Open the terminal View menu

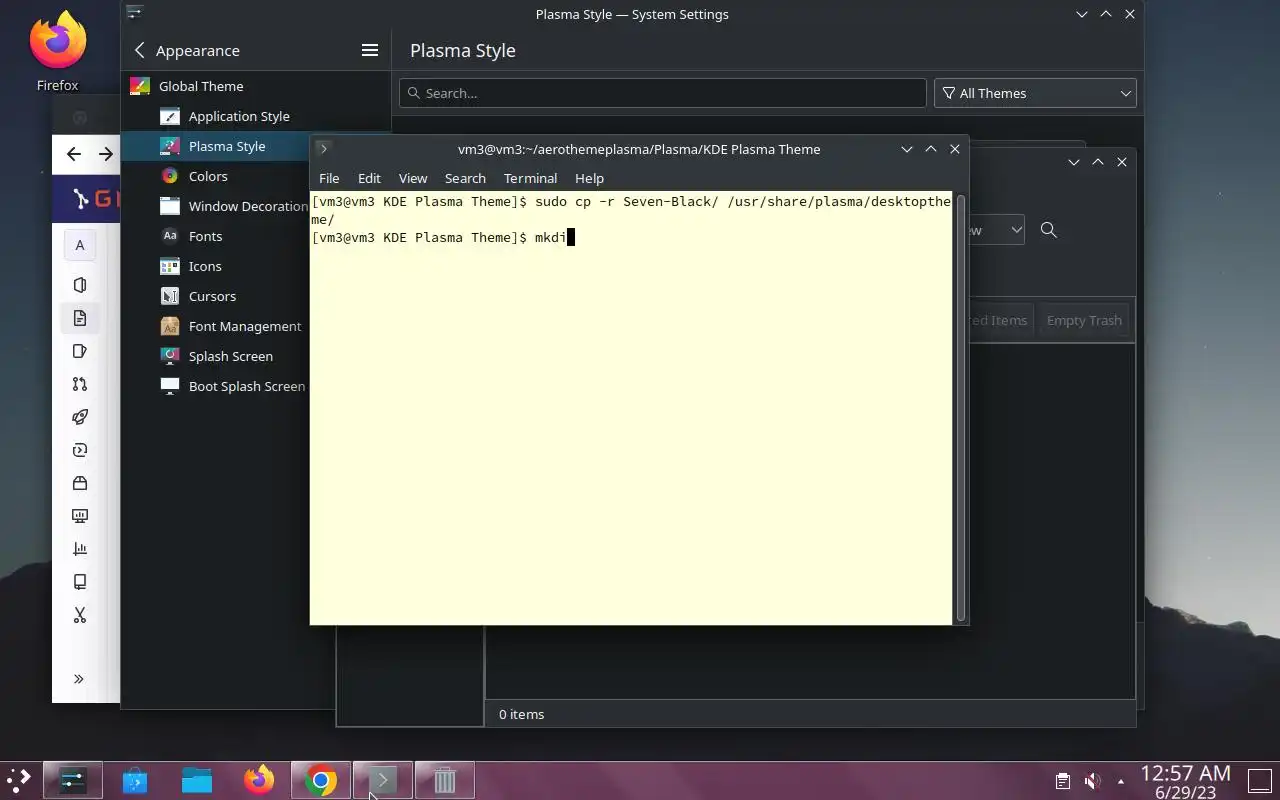[413, 178]
